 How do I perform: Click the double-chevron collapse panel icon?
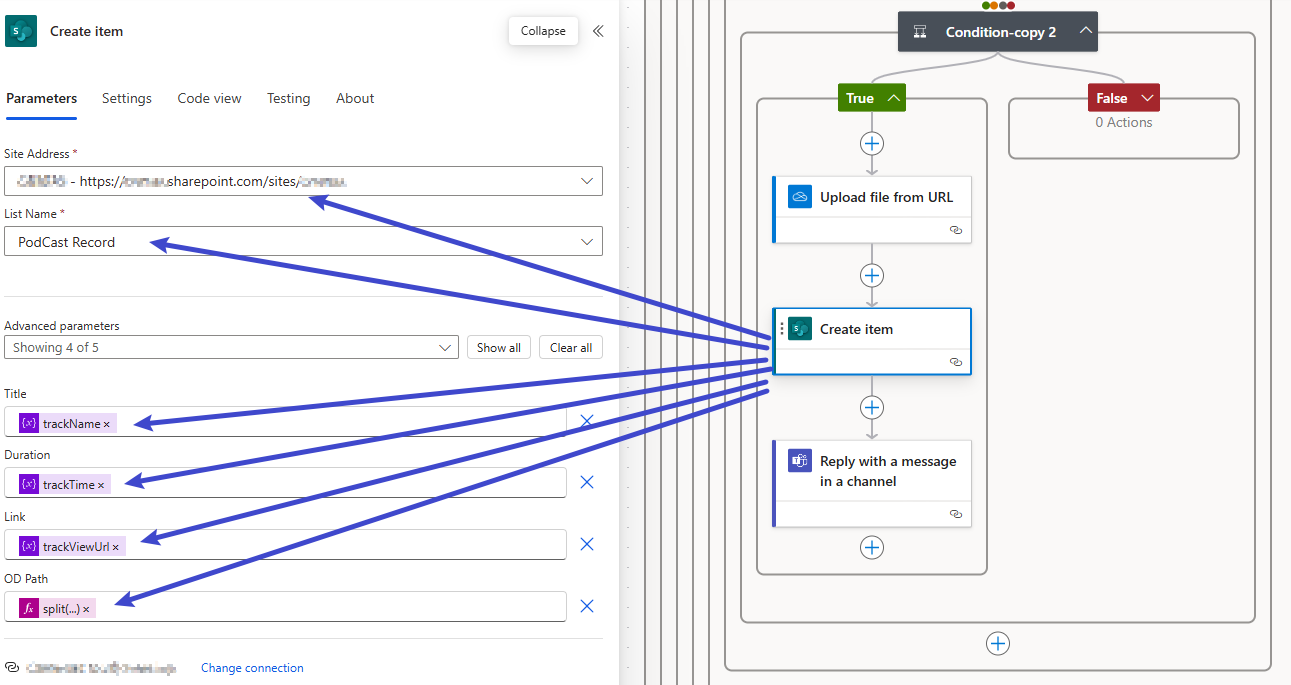[598, 31]
